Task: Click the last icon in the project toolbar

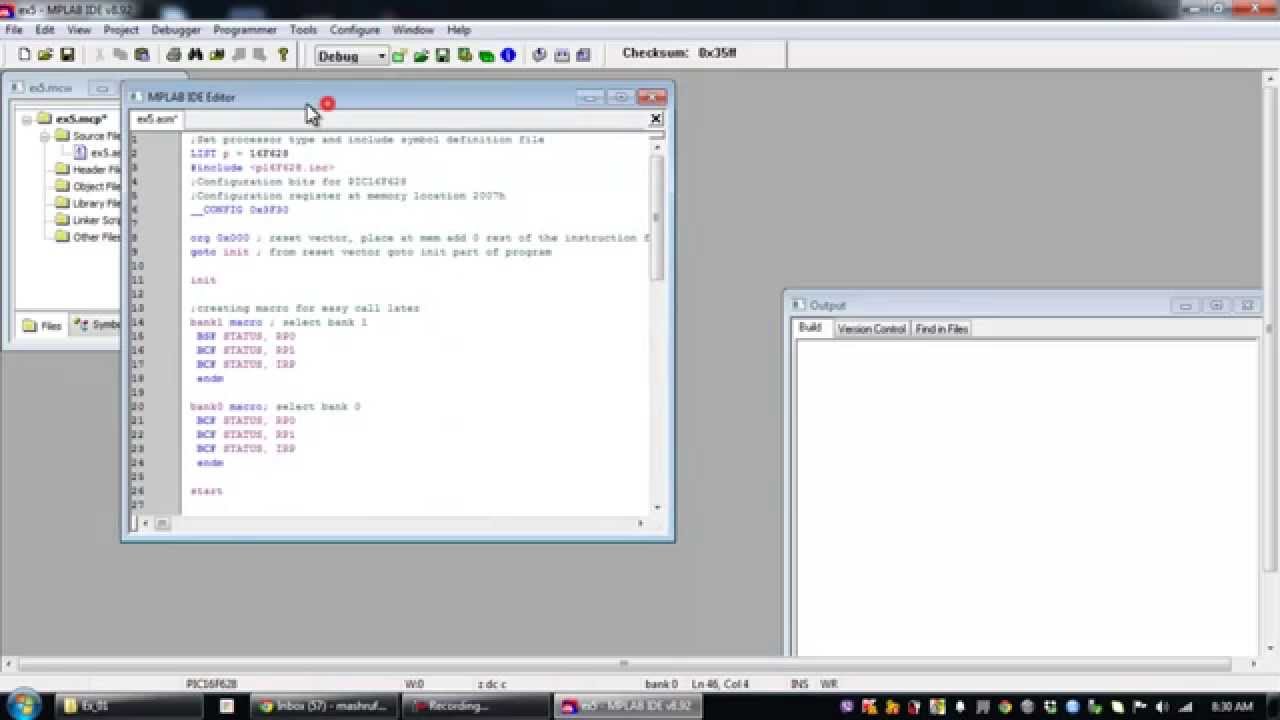Action: (x=584, y=55)
